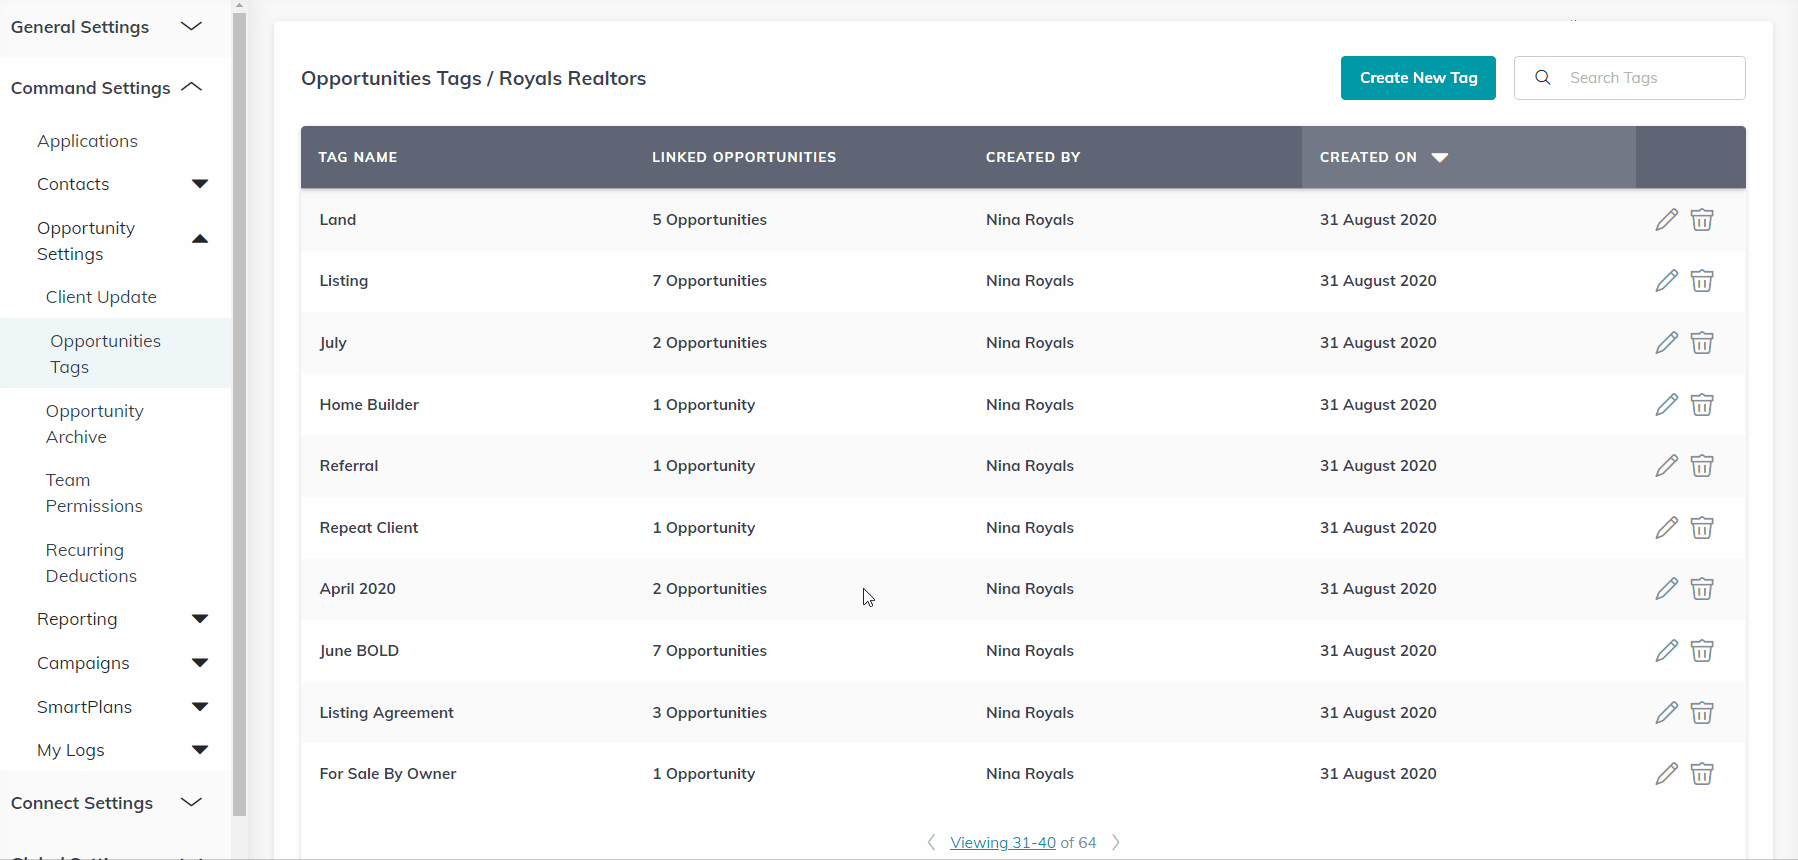This screenshot has width=1798, height=860.
Task: Sort by Tag Name column header
Action: pyautogui.click(x=358, y=158)
